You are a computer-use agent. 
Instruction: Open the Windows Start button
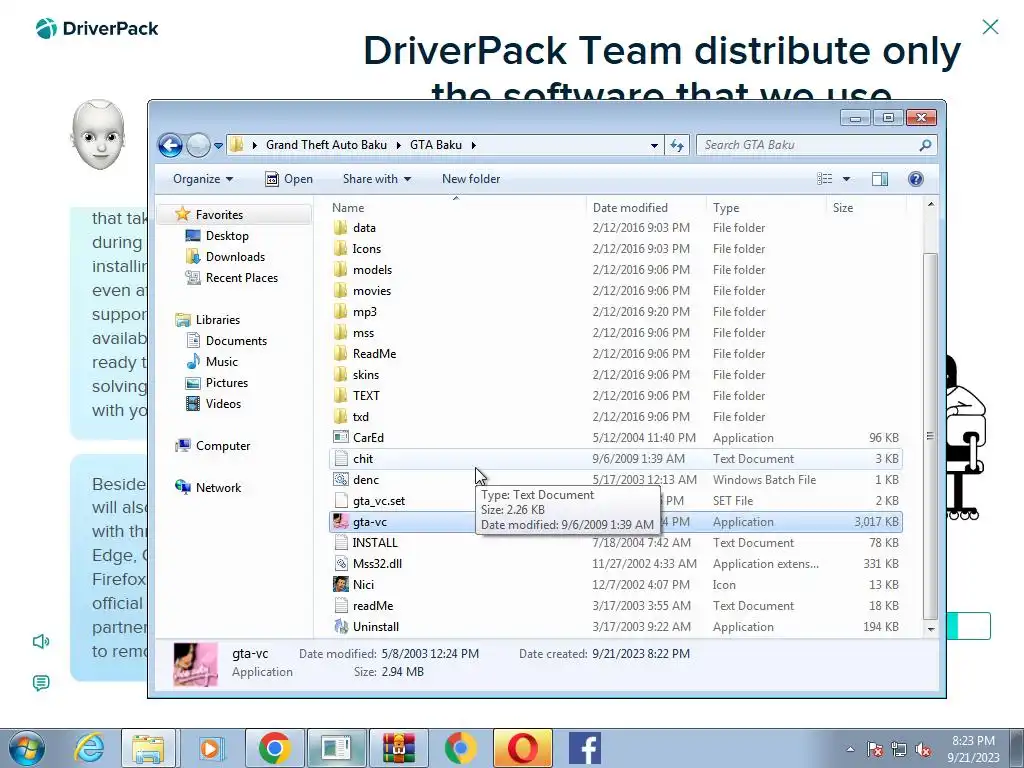(27, 748)
